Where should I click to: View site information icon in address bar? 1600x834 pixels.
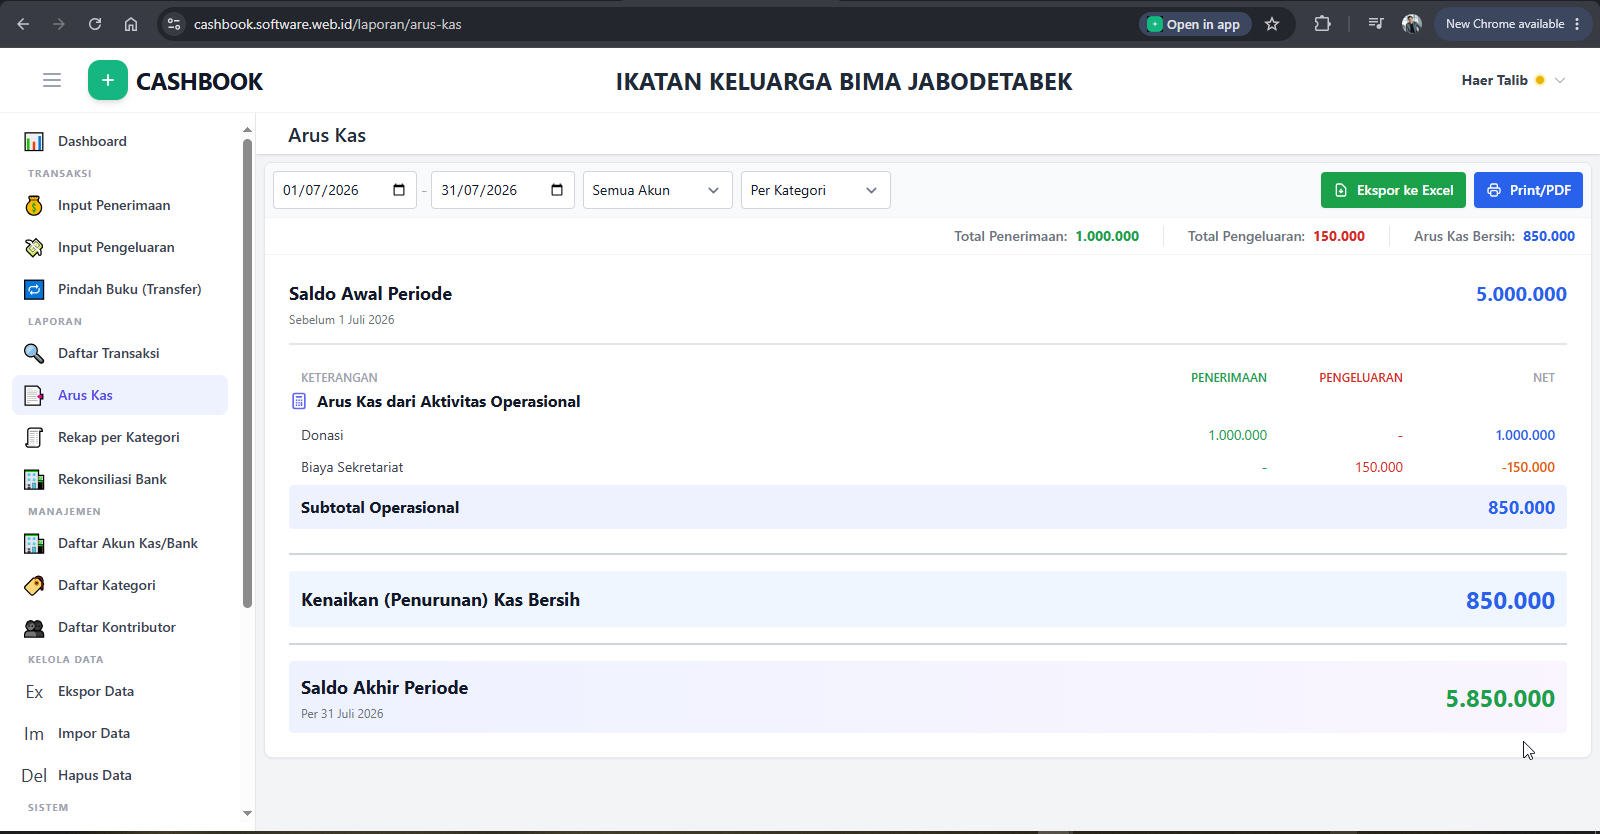click(x=173, y=24)
